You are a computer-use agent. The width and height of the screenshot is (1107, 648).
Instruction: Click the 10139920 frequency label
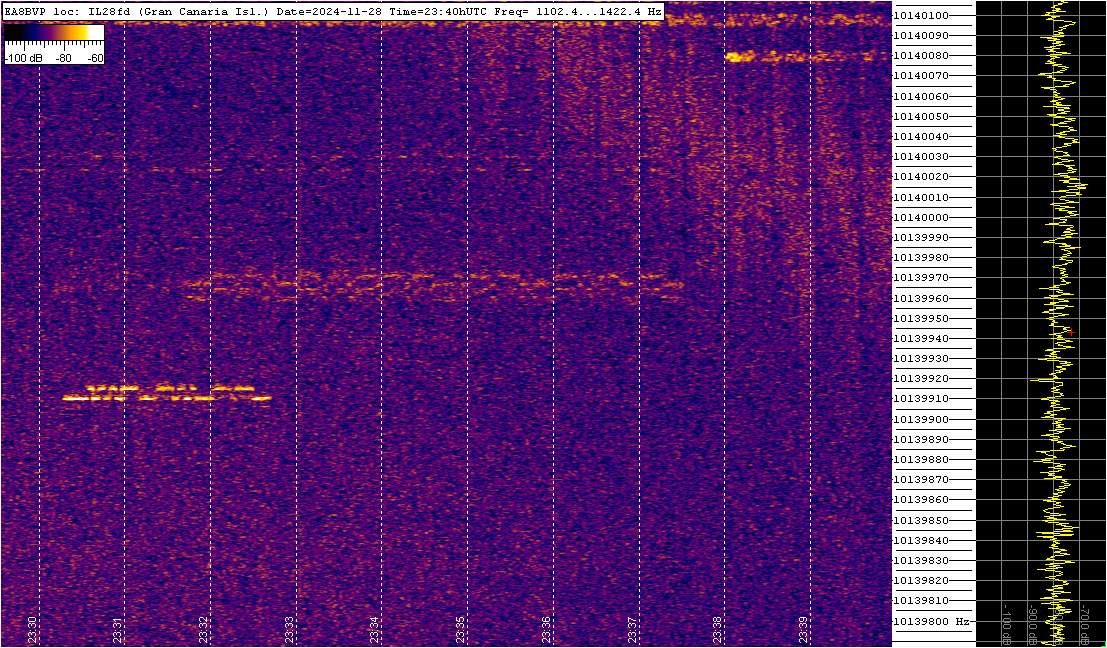(920, 379)
